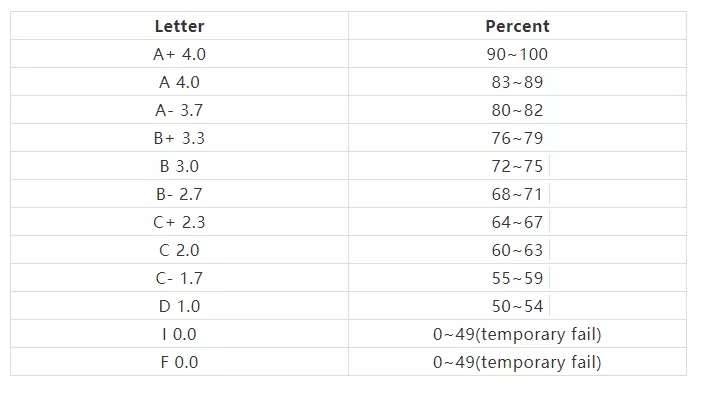
Task: Select the 90~100 percent cell
Action: (517, 54)
